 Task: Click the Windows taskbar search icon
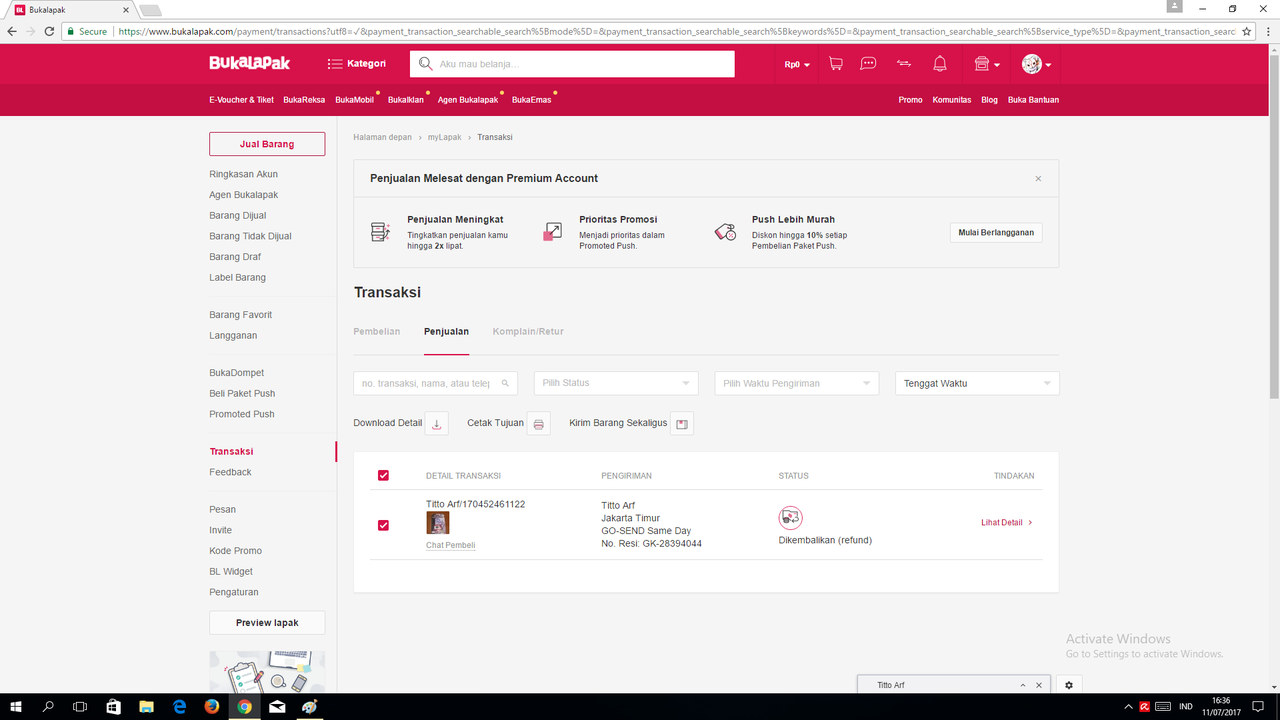tap(48, 707)
